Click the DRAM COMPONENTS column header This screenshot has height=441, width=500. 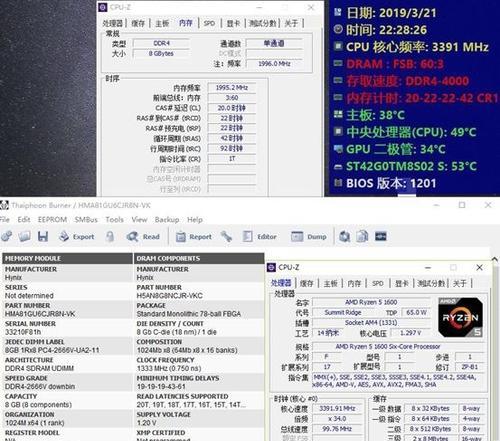point(199,258)
